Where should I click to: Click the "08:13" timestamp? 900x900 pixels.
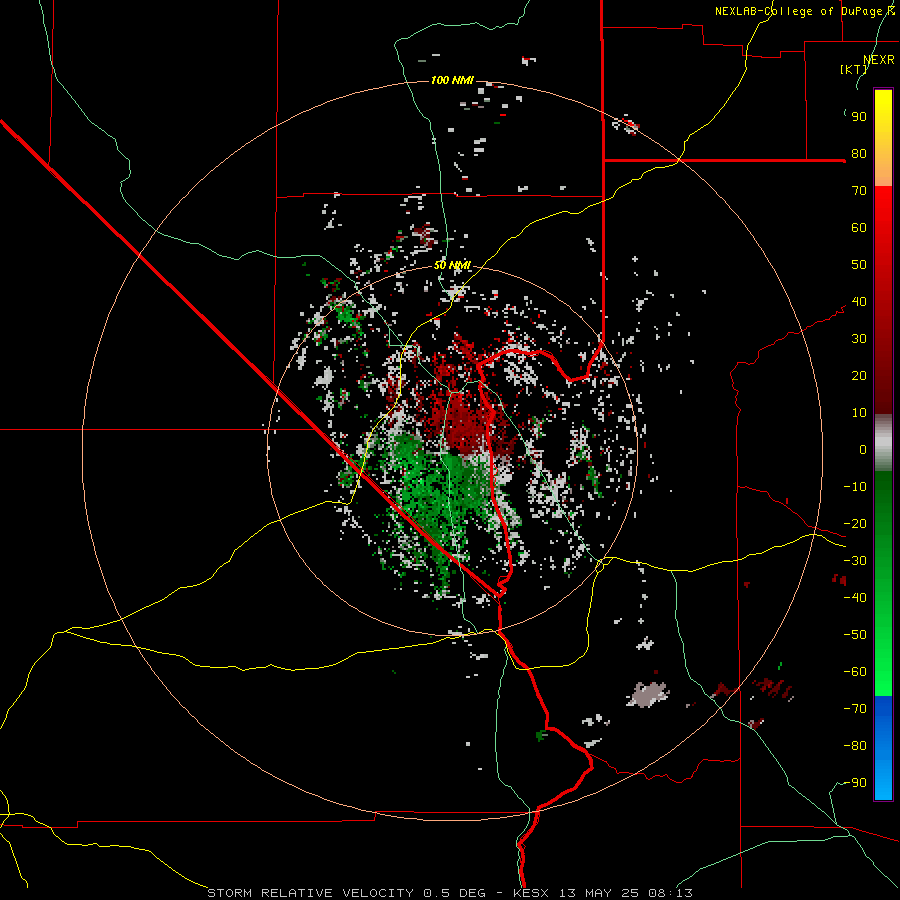[x=671, y=893]
